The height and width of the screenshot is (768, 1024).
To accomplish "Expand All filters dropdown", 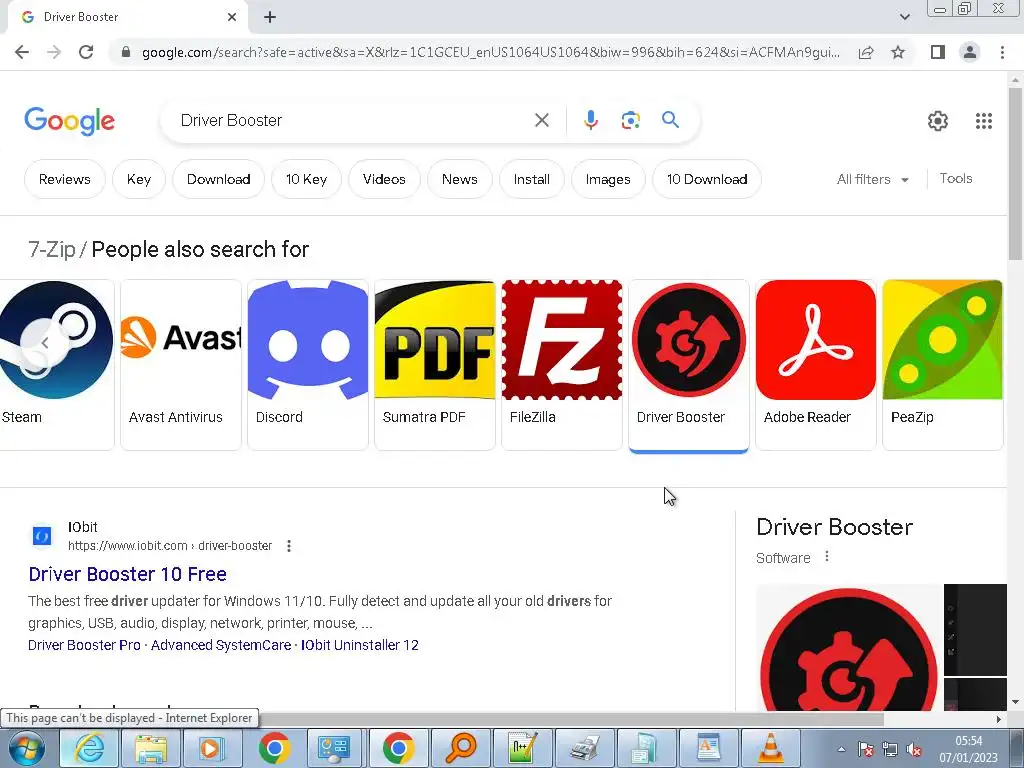I will [872, 179].
